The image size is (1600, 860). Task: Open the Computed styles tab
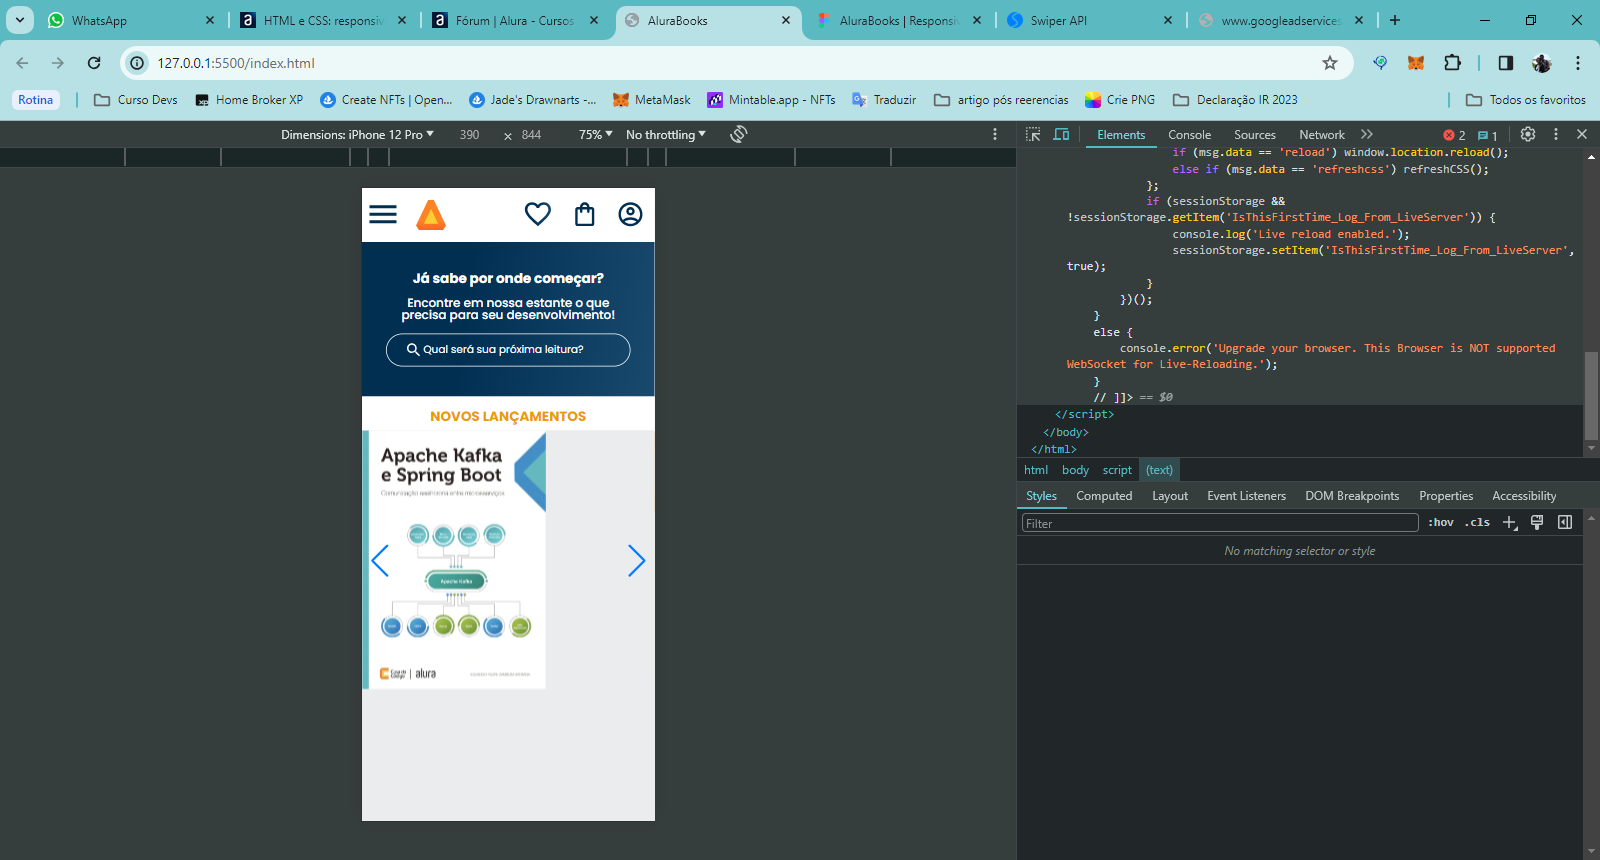pyautogui.click(x=1104, y=496)
